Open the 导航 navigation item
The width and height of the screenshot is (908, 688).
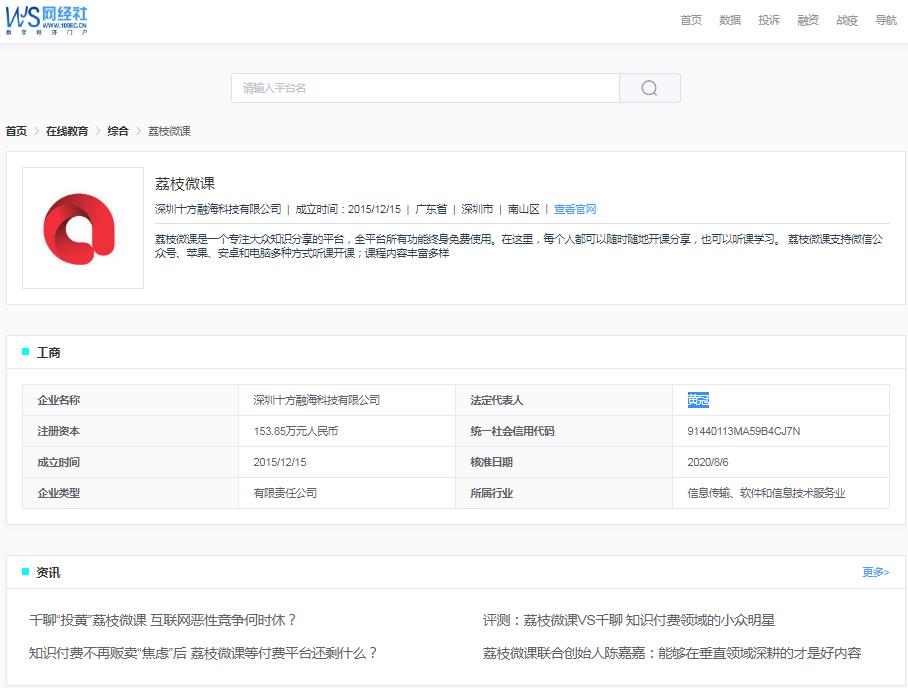click(884, 19)
